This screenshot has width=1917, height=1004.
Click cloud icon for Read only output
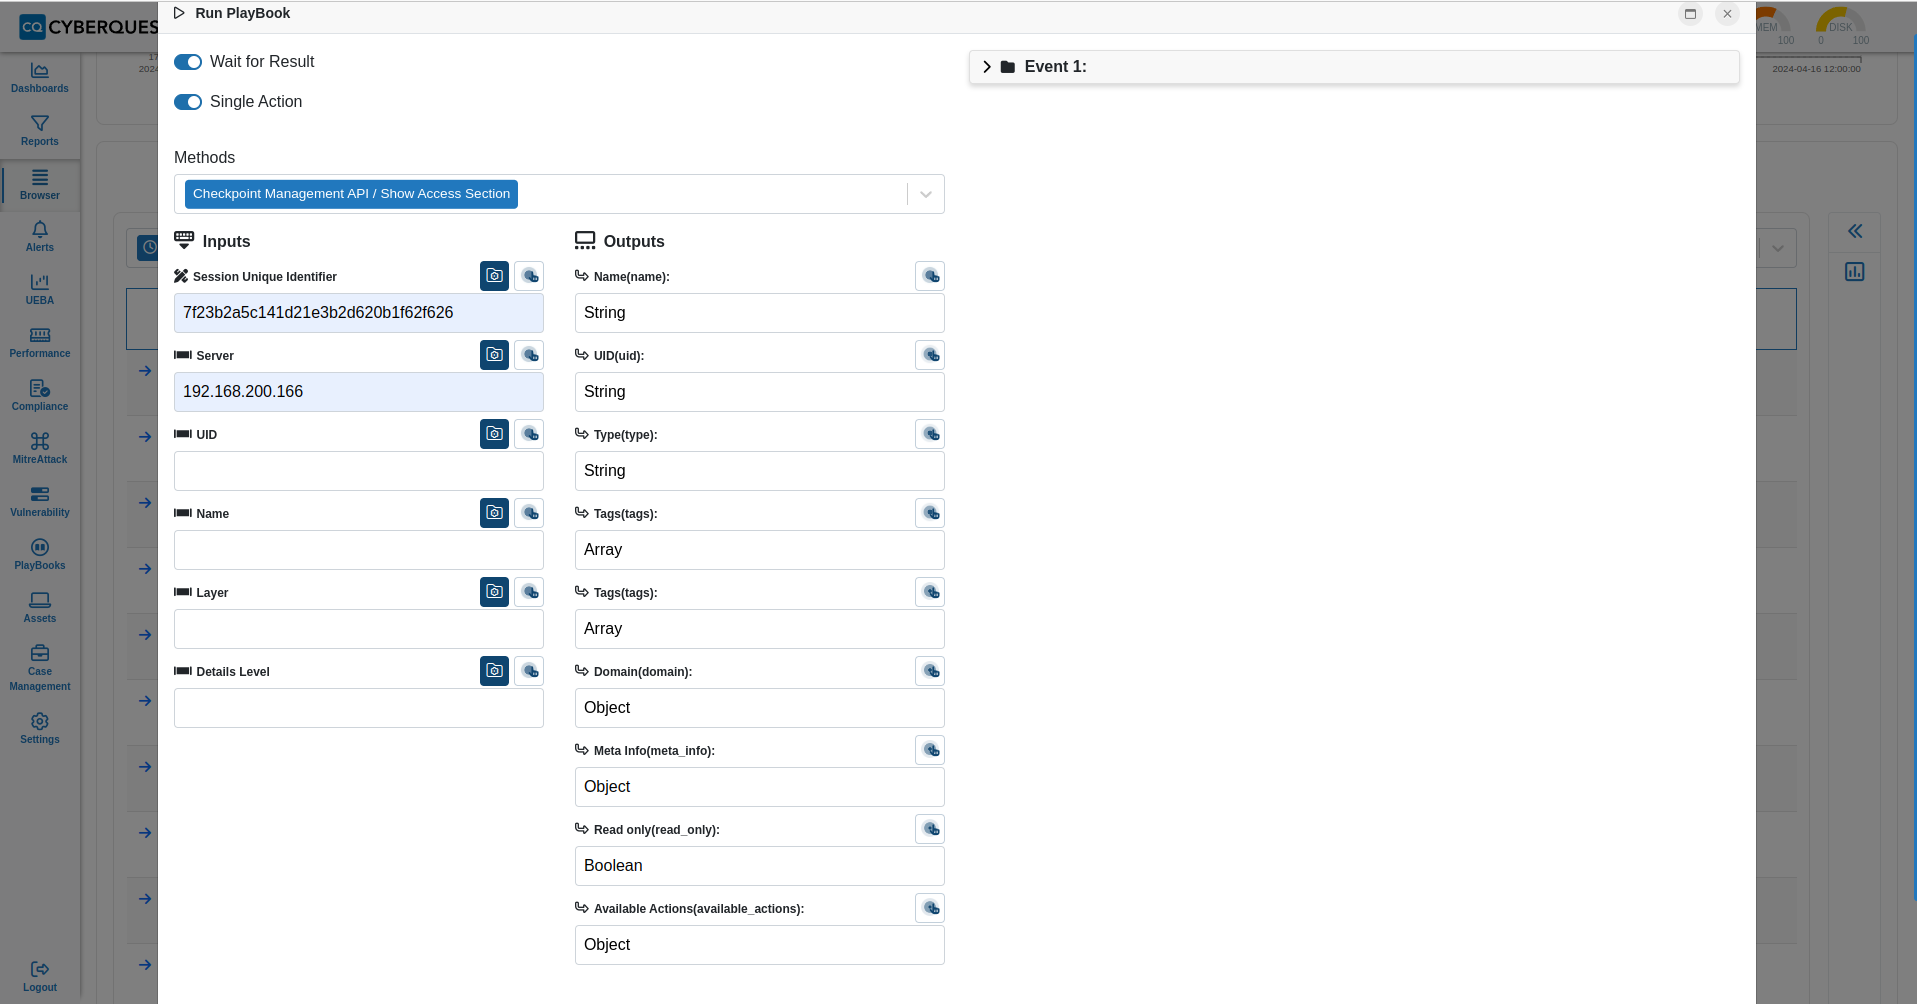(930, 829)
